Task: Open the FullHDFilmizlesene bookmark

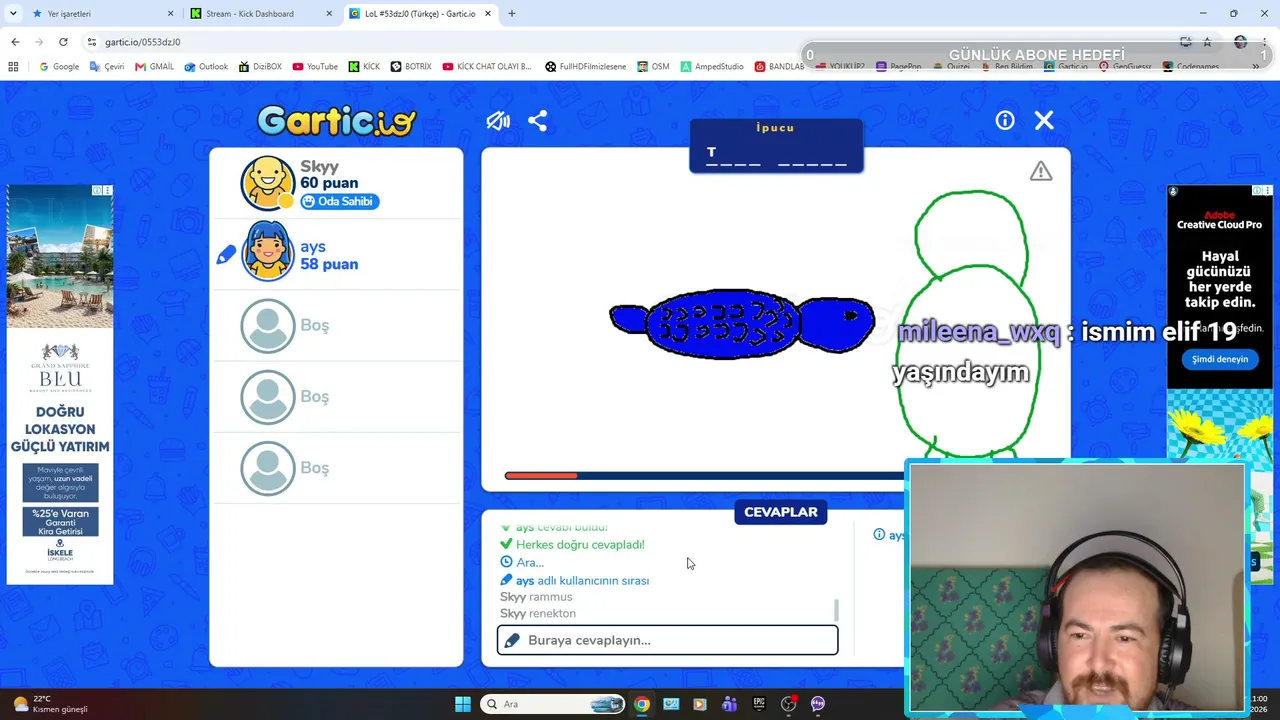Action: [x=585, y=67]
